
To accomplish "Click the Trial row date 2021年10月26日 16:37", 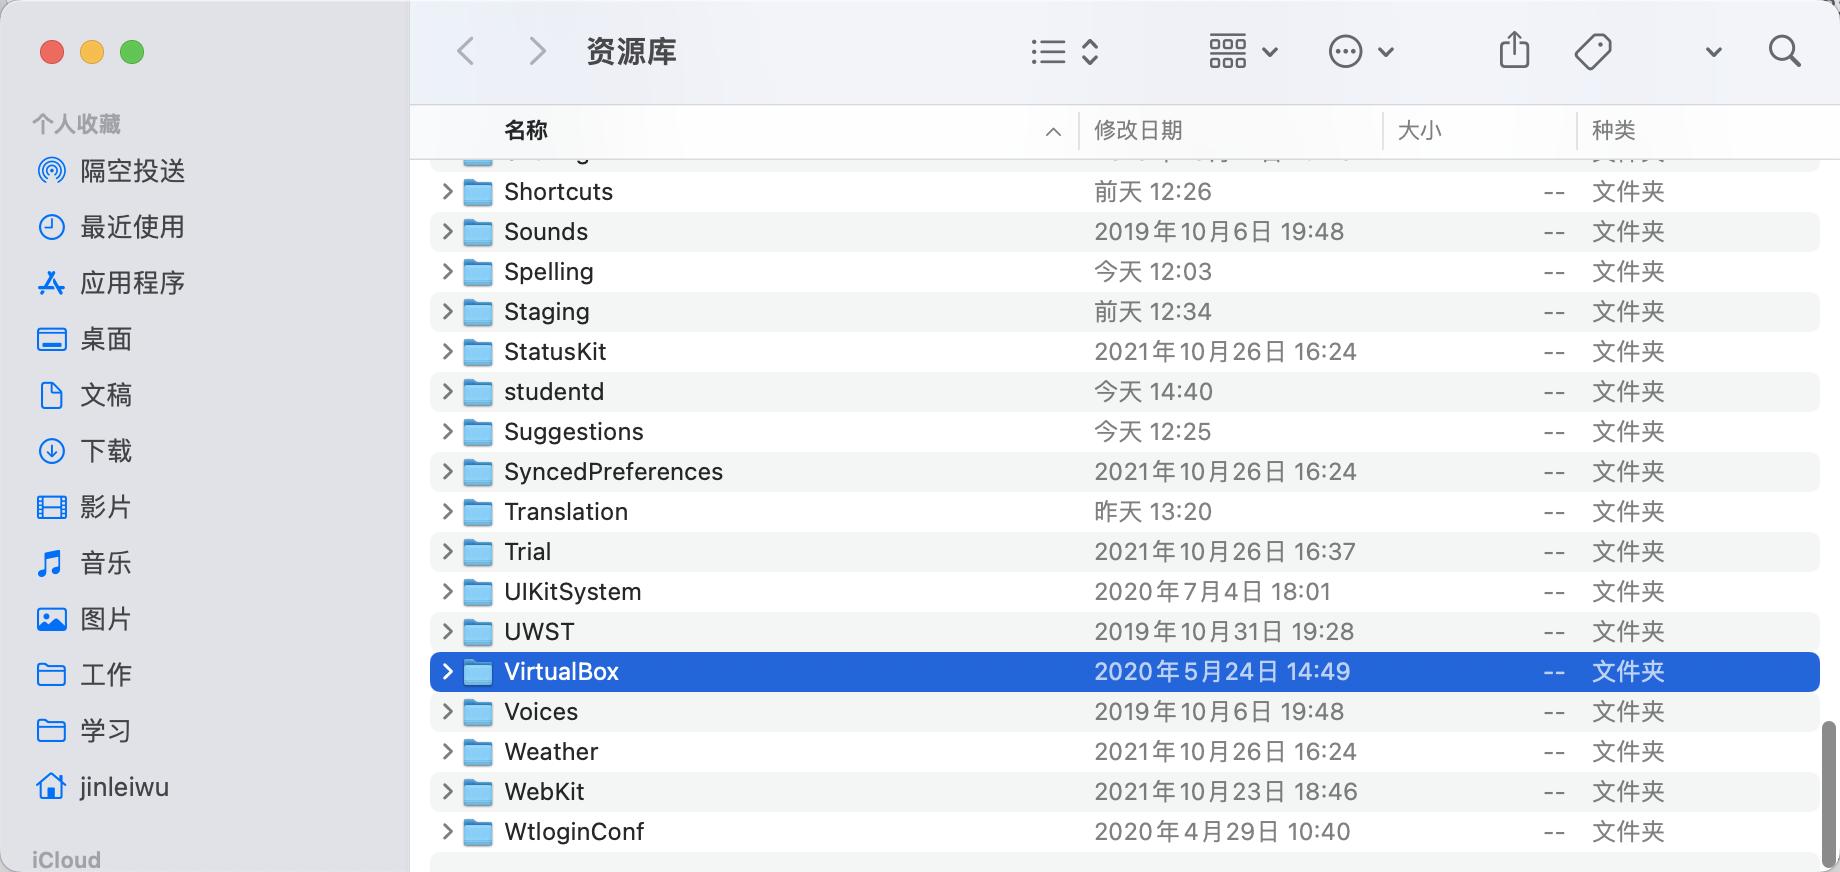I will (1225, 551).
